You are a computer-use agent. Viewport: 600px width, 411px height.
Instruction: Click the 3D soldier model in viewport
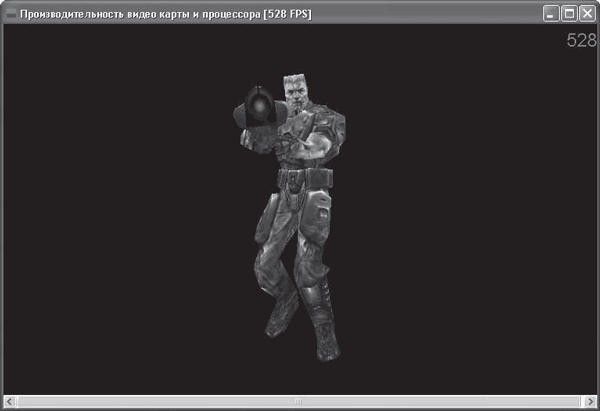(290, 217)
